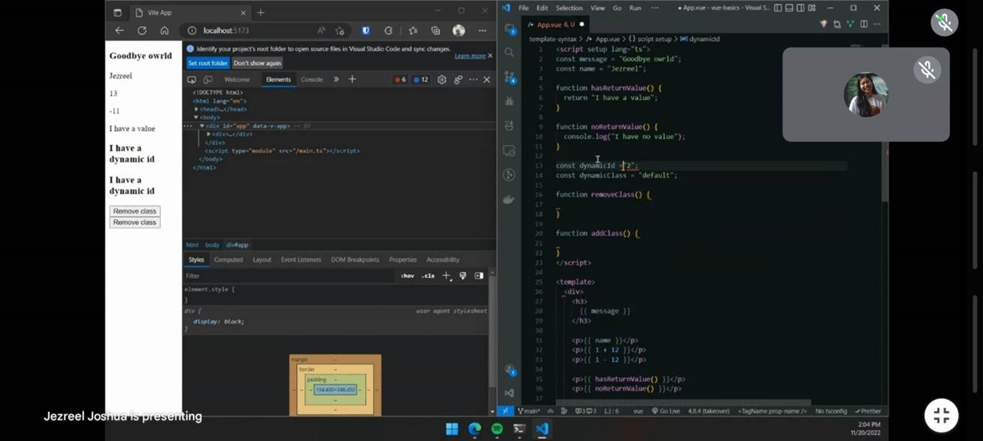Follow the Learn more link

coord(470,56)
